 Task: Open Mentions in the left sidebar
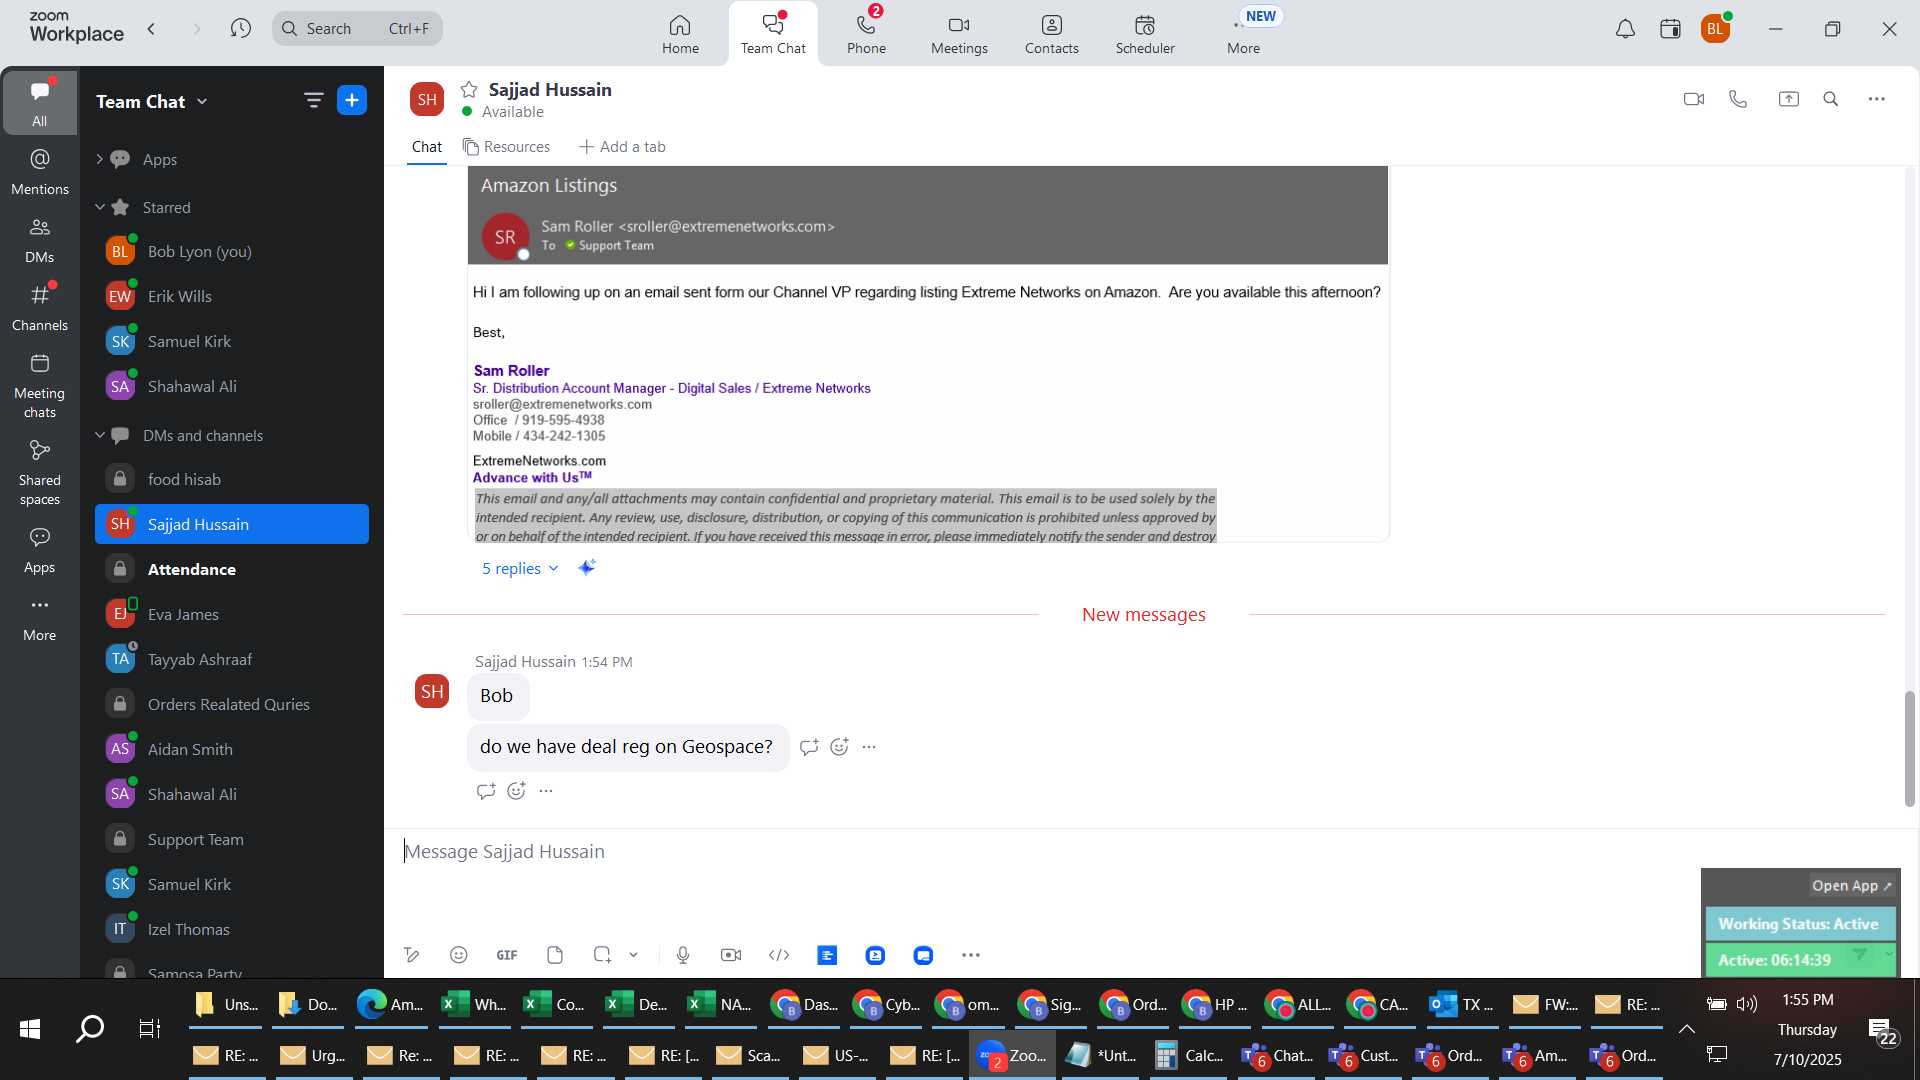pyautogui.click(x=40, y=171)
